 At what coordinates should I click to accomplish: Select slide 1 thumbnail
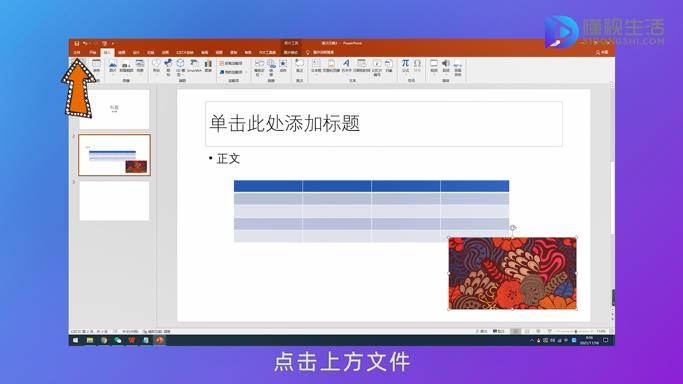point(114,109)
